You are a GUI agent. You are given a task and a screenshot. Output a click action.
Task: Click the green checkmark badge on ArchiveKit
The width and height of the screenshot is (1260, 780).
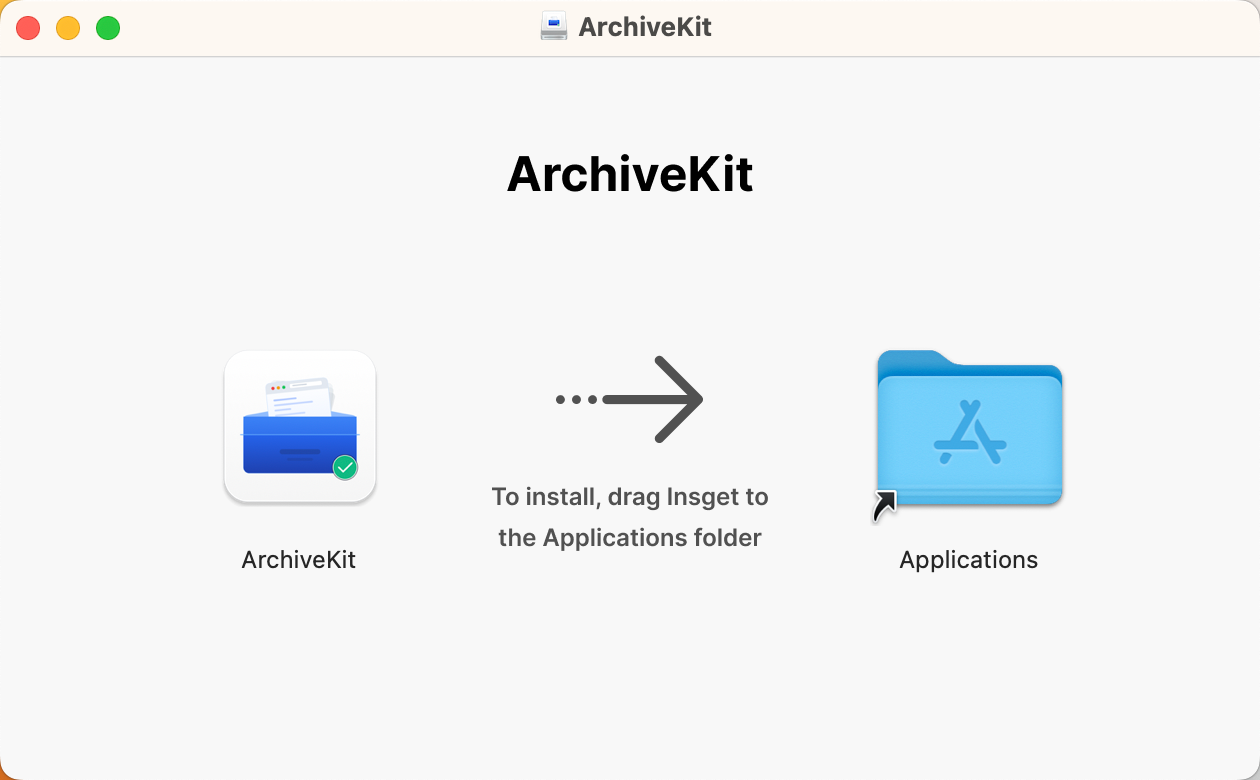[344, 465]
